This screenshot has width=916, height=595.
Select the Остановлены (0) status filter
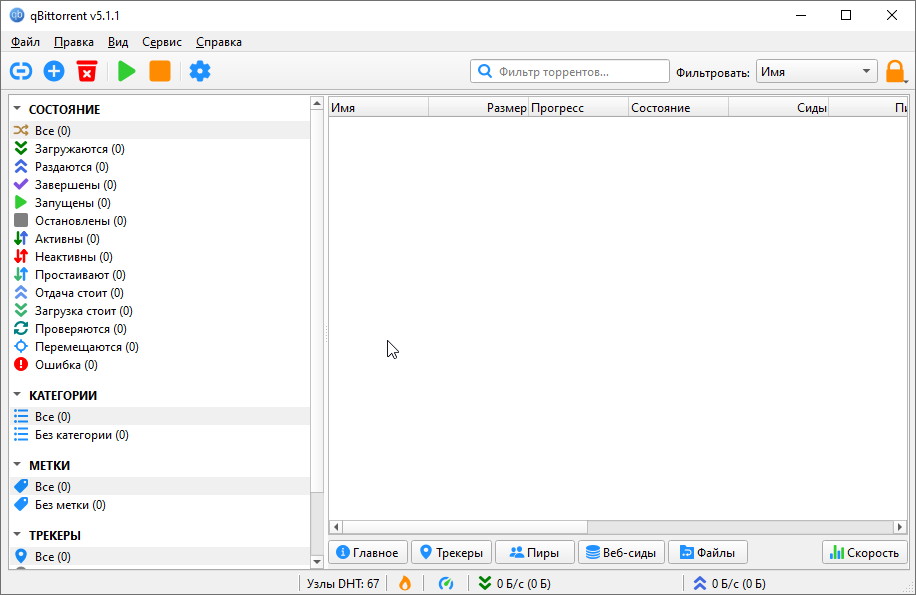pos(159,221)
